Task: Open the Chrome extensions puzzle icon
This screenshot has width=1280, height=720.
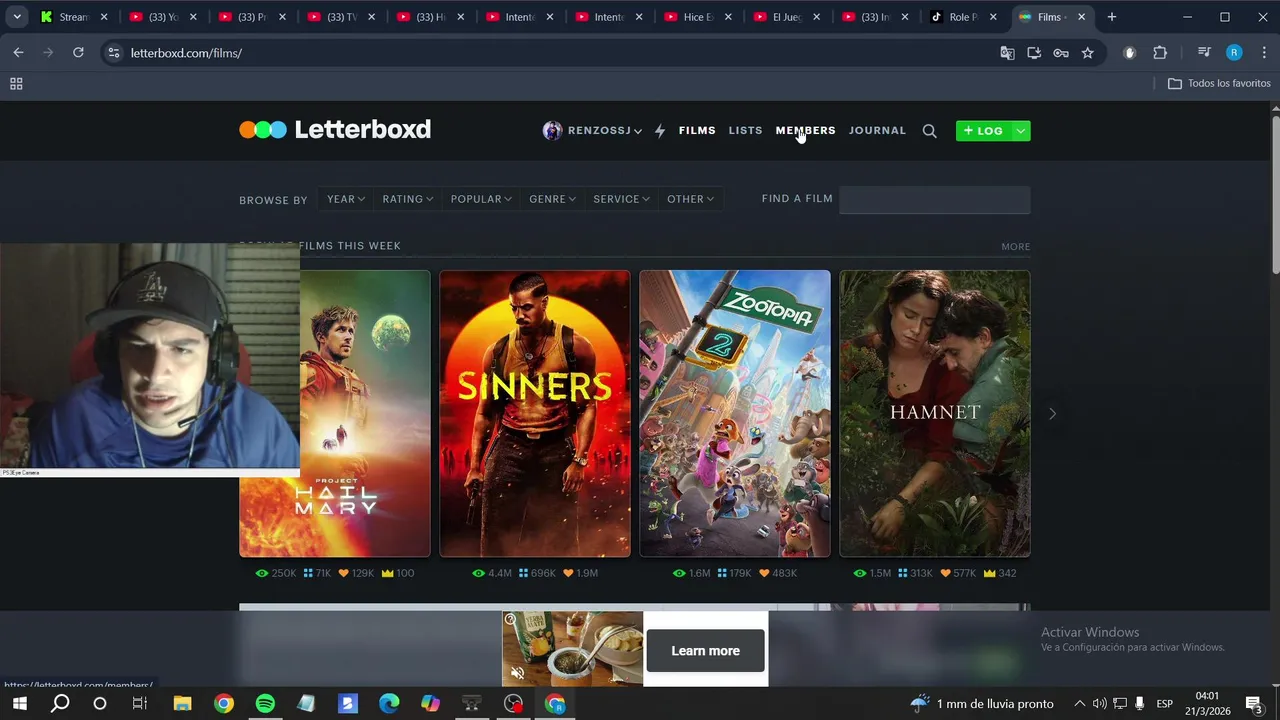Action: pyautogui.click(x=1160, y=53)
